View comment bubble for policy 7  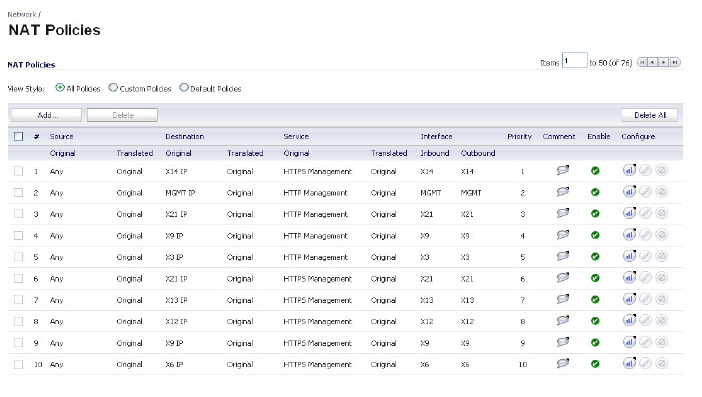563,299
